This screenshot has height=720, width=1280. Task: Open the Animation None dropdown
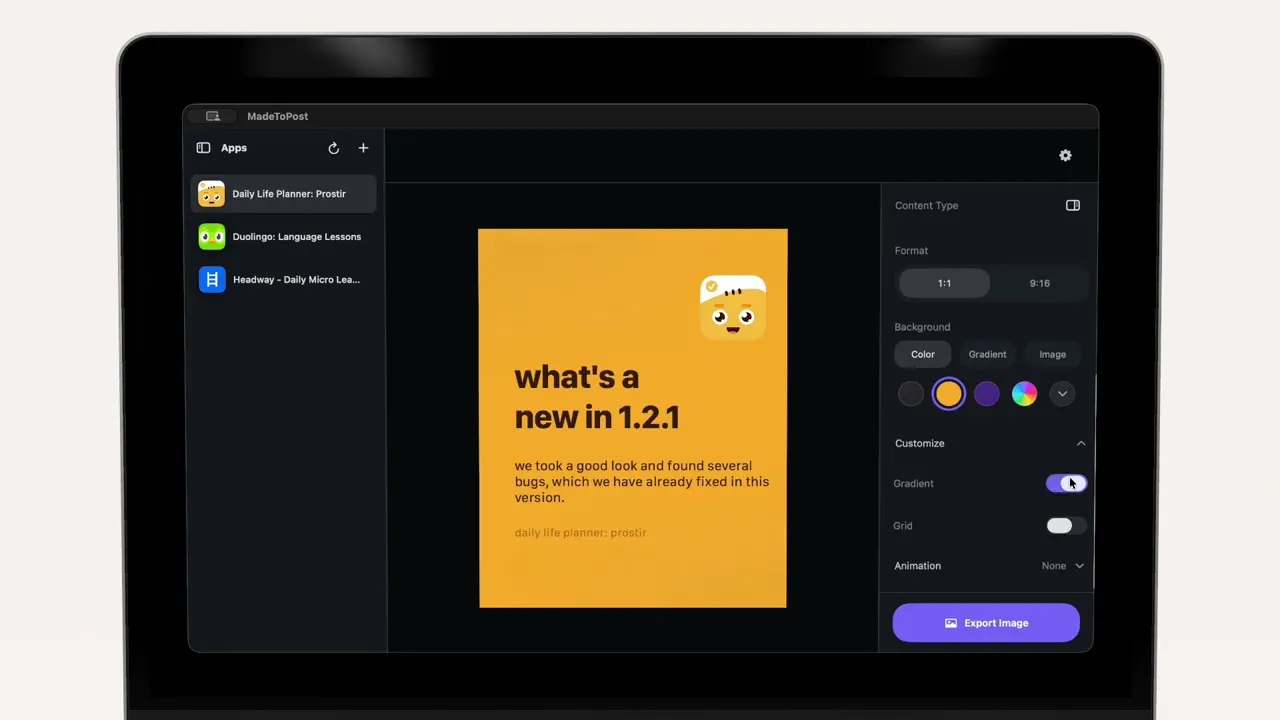pyautogui.click(x=1063, y=566)
